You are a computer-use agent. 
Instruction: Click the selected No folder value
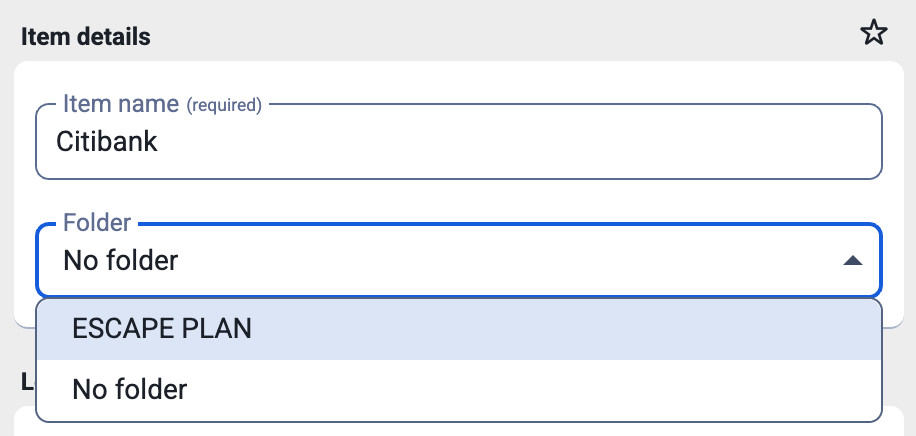(x=120, y=261)
